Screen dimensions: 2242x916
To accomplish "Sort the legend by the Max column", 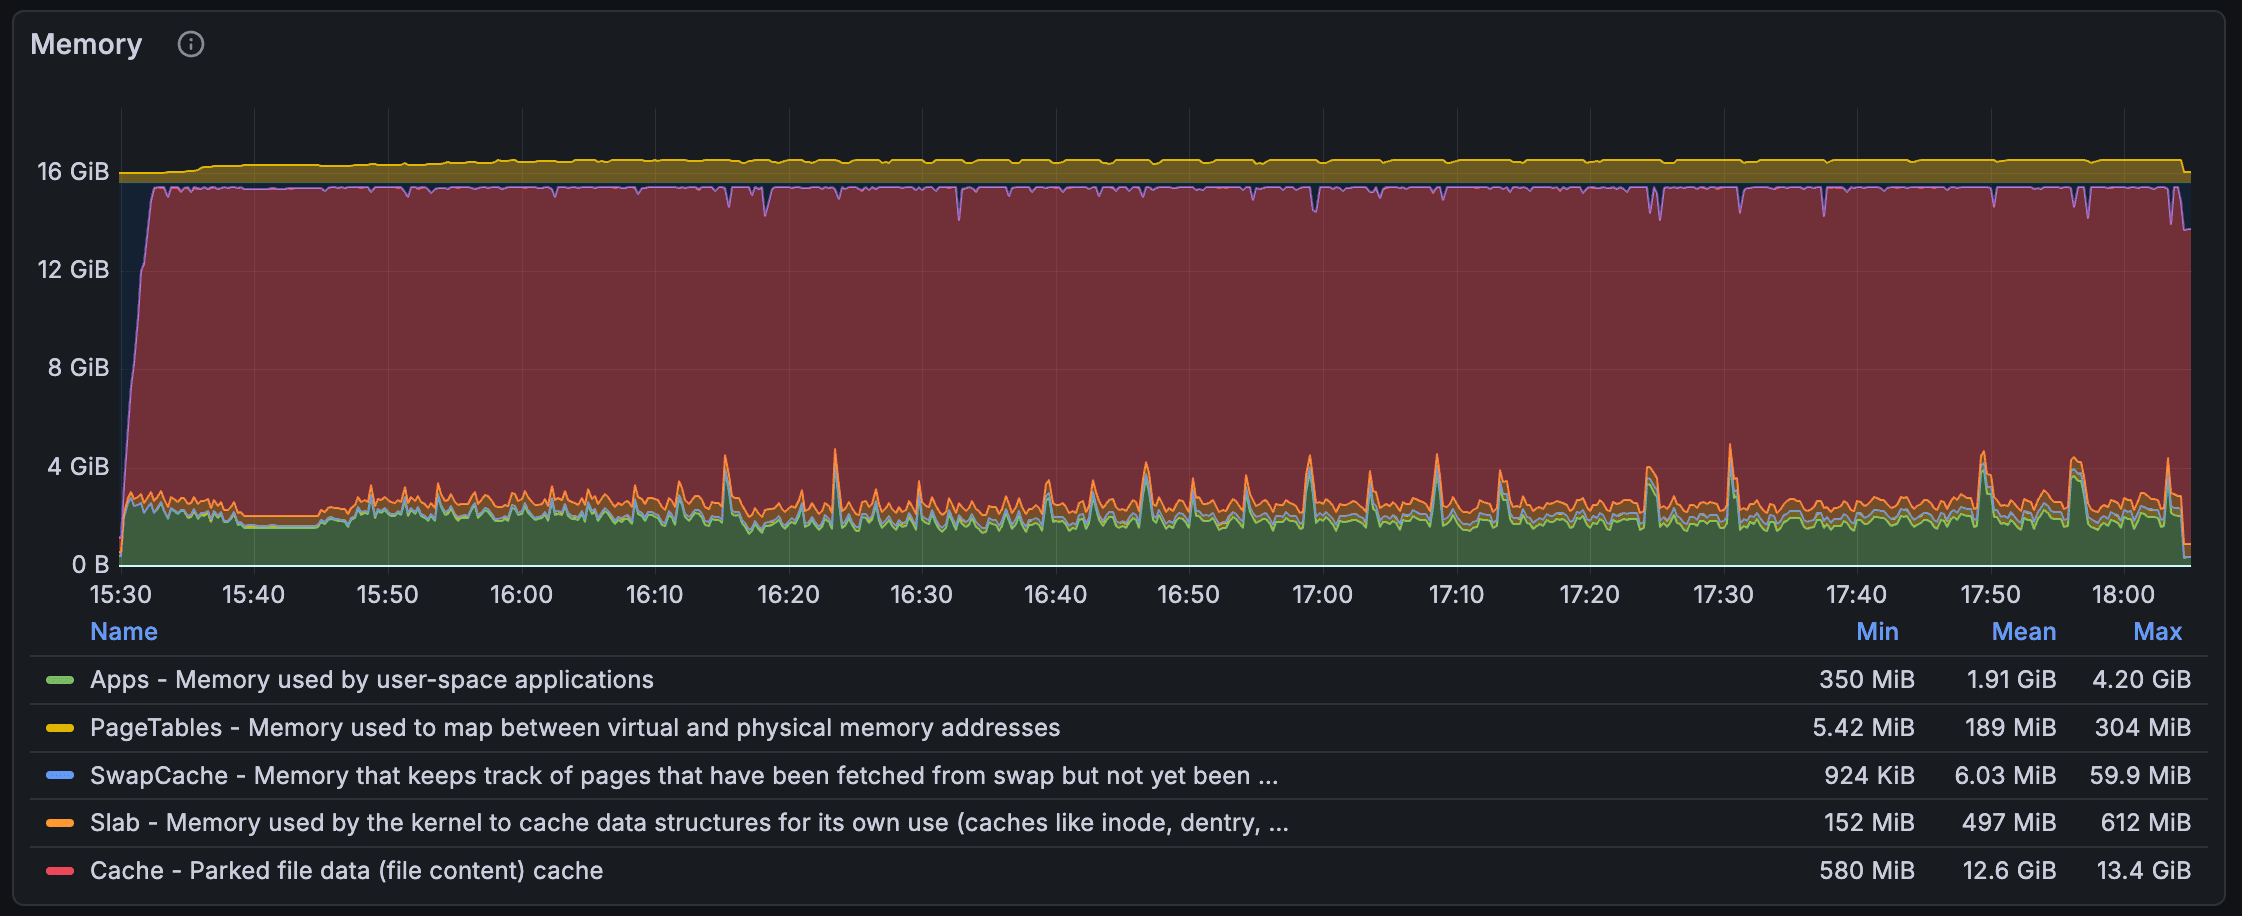I will click(x=2158, y=631).
